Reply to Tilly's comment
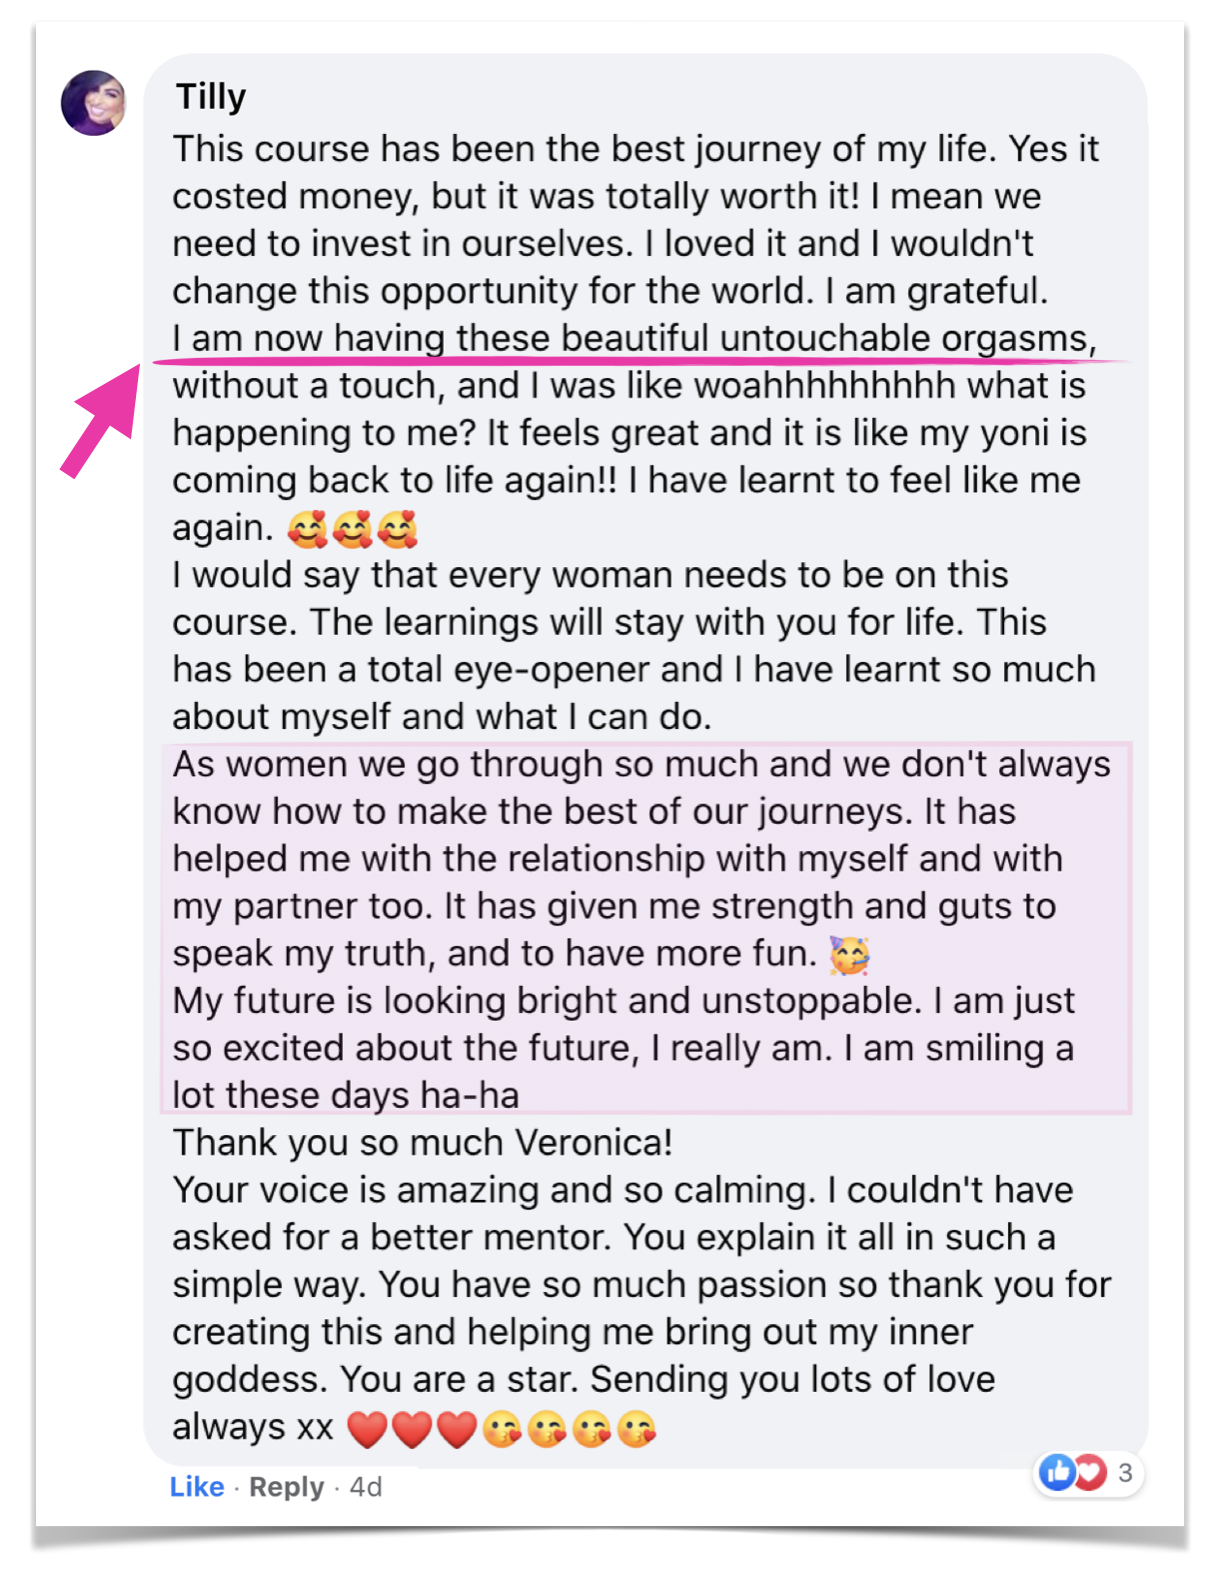Screen dimensions: 1230x1572 pos(286,1486)
